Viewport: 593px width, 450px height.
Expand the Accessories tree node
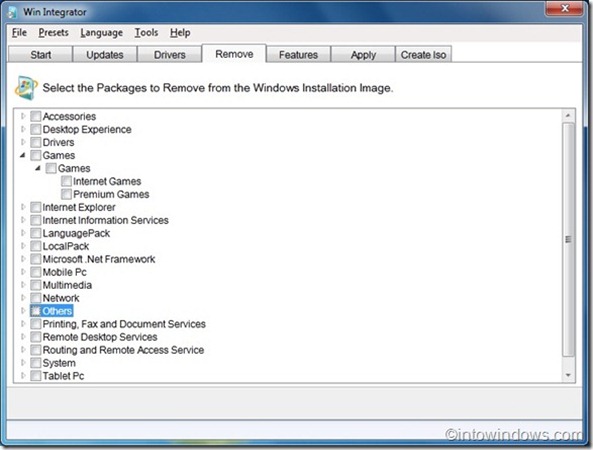(23, 116)
